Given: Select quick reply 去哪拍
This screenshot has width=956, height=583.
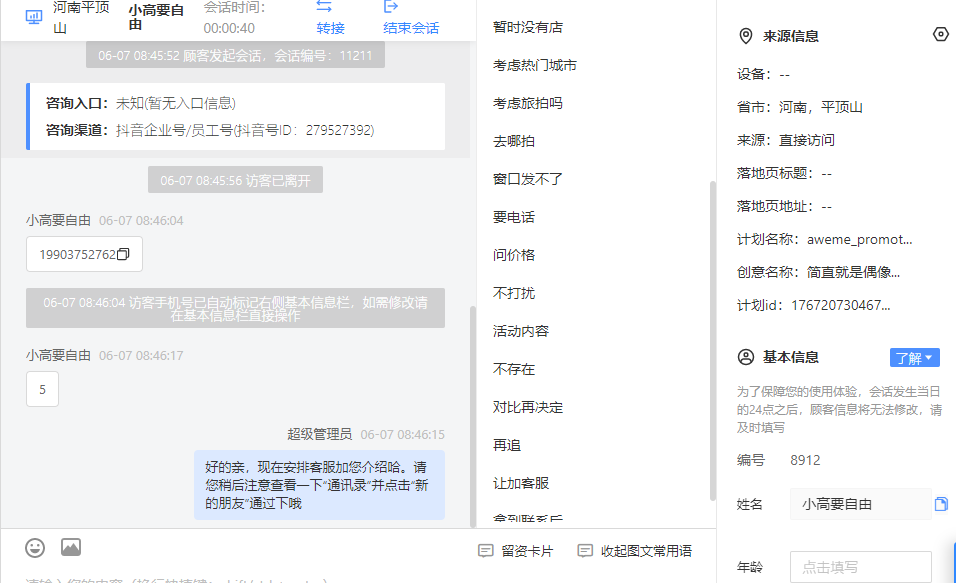Looking at the screenshot, I should tap(514, 141).
